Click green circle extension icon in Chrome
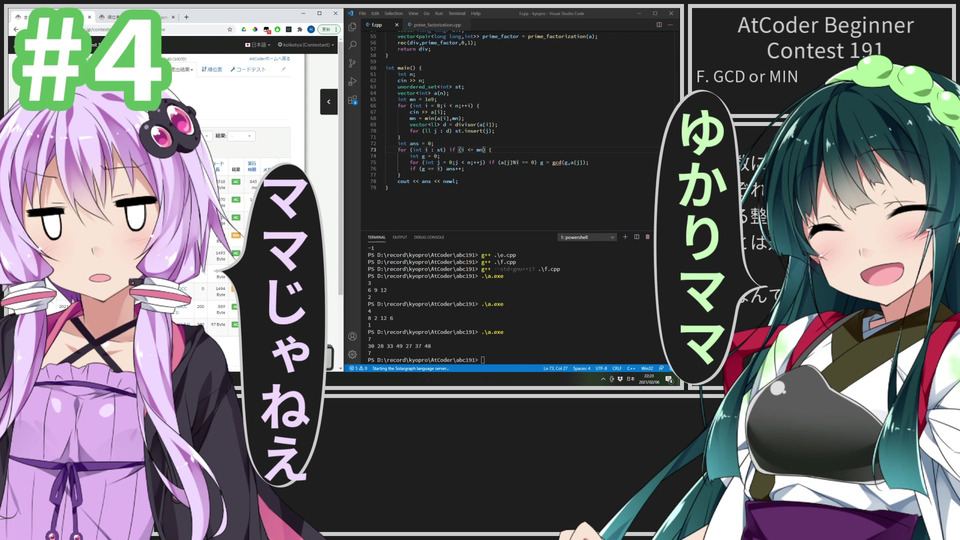Image resolution: width=960 pixels, height=540 pixels. pos(277,29)
